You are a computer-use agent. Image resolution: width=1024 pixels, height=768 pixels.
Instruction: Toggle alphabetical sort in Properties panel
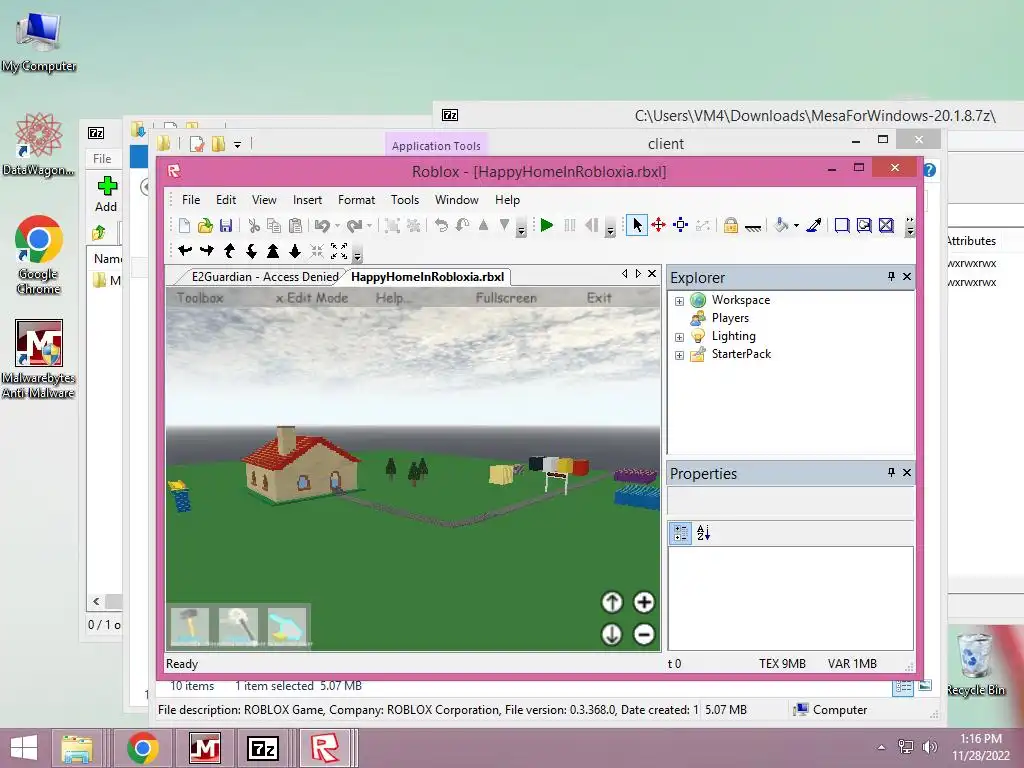pos(703,533)
